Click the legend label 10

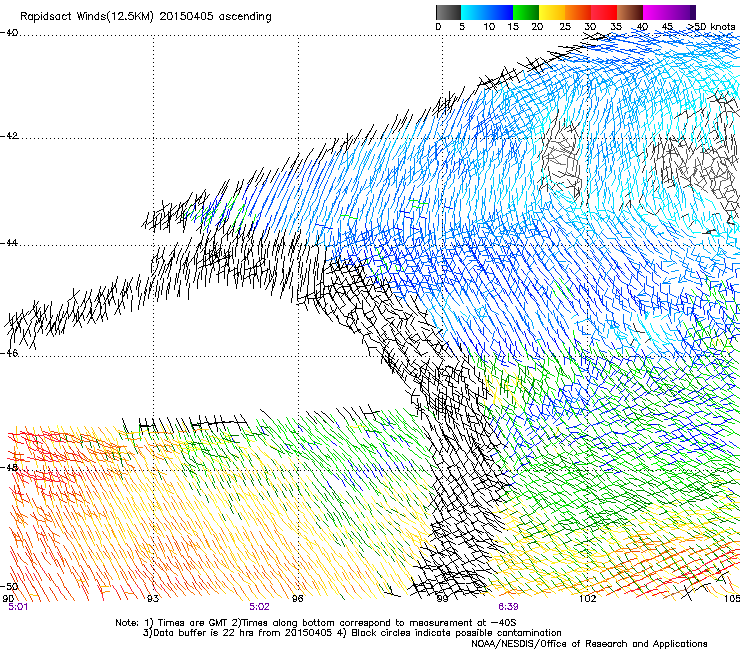tap(489, 27)
